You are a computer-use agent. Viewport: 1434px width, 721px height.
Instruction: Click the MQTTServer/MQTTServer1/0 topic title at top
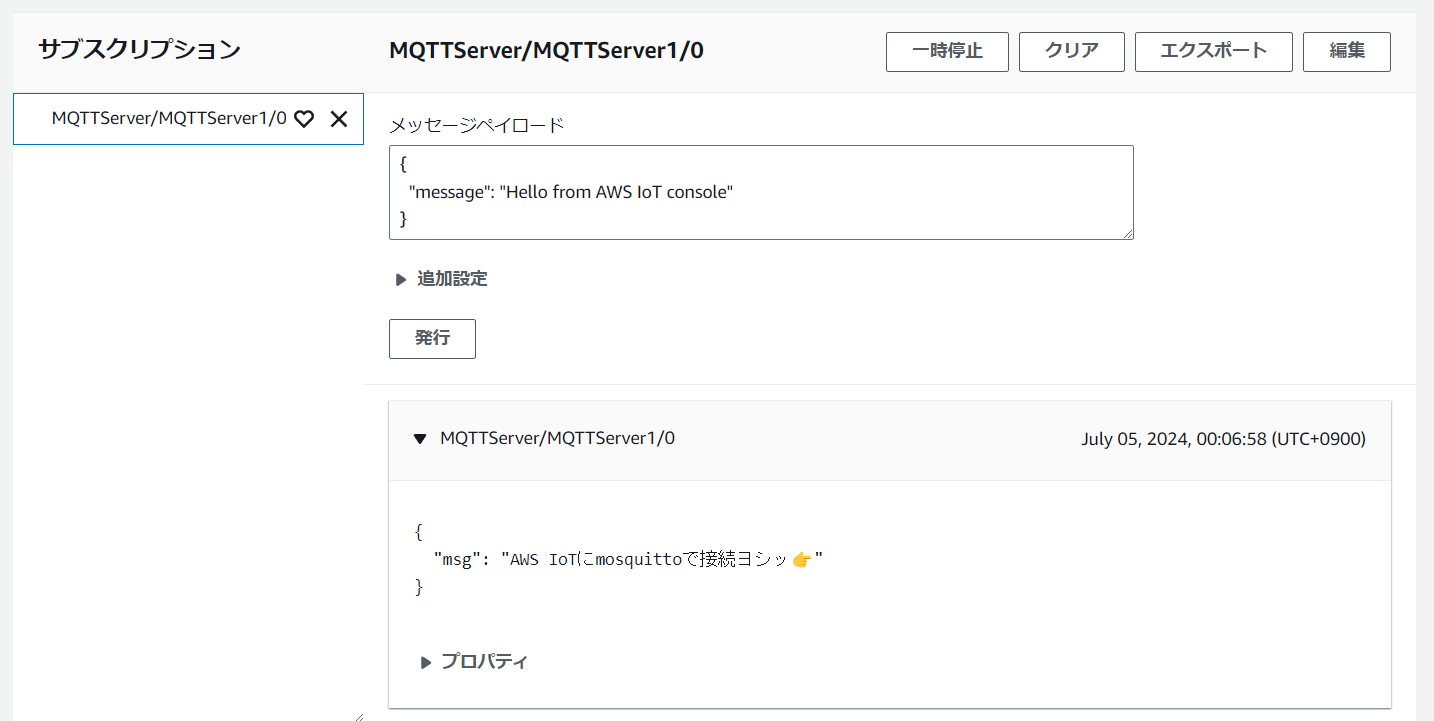click(546, 51)
